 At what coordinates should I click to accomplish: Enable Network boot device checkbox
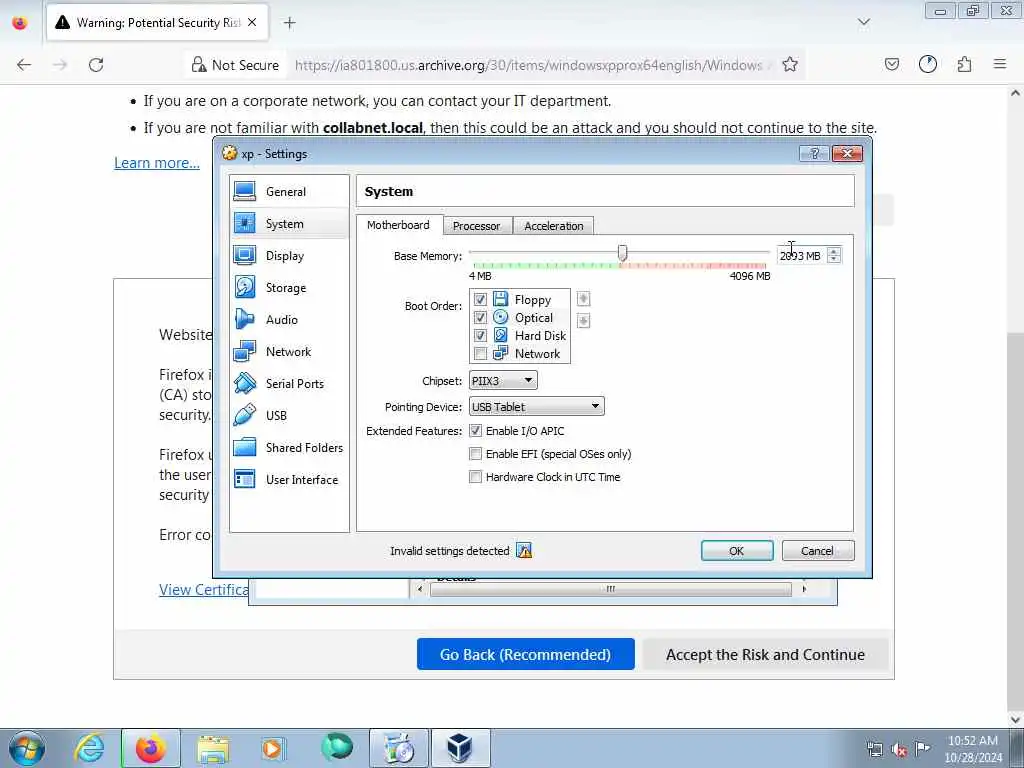click(x=480, y=354)
